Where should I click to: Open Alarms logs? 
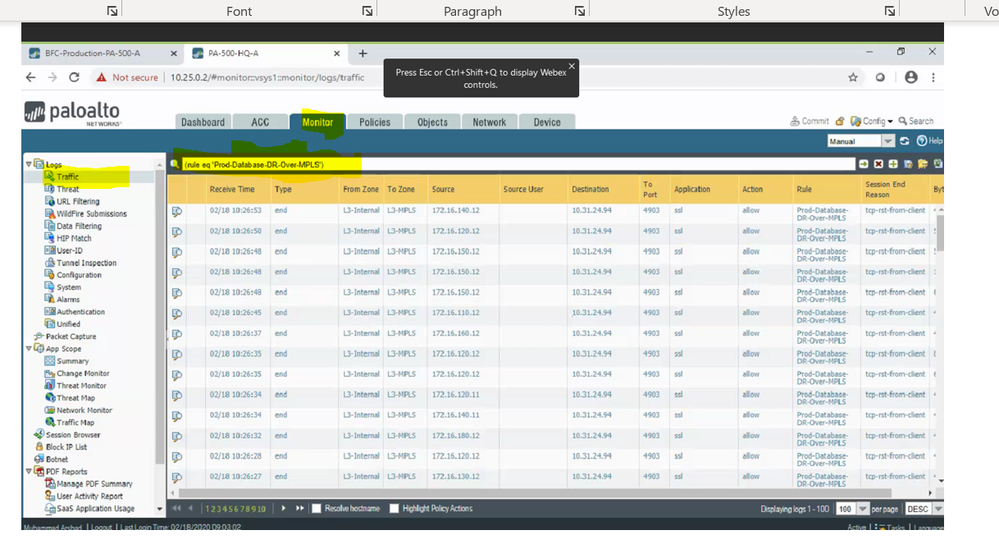(x=68, y=300)
